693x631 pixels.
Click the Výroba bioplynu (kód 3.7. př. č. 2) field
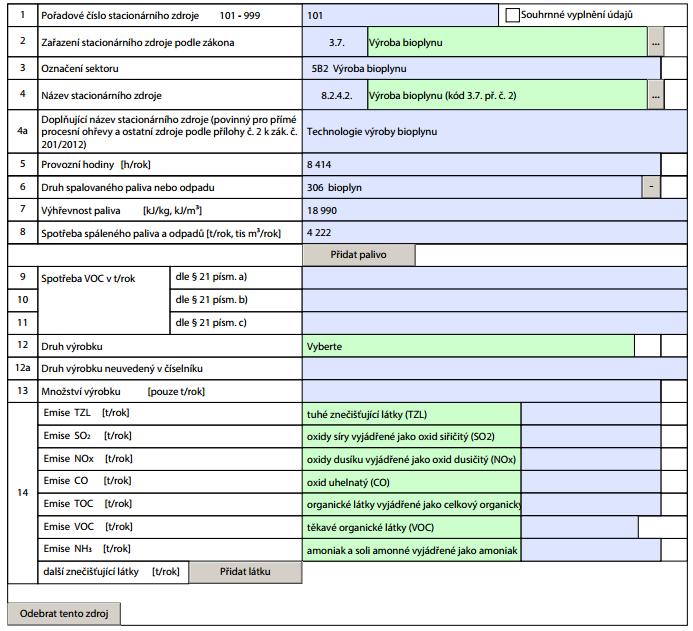tap(507, 95)
